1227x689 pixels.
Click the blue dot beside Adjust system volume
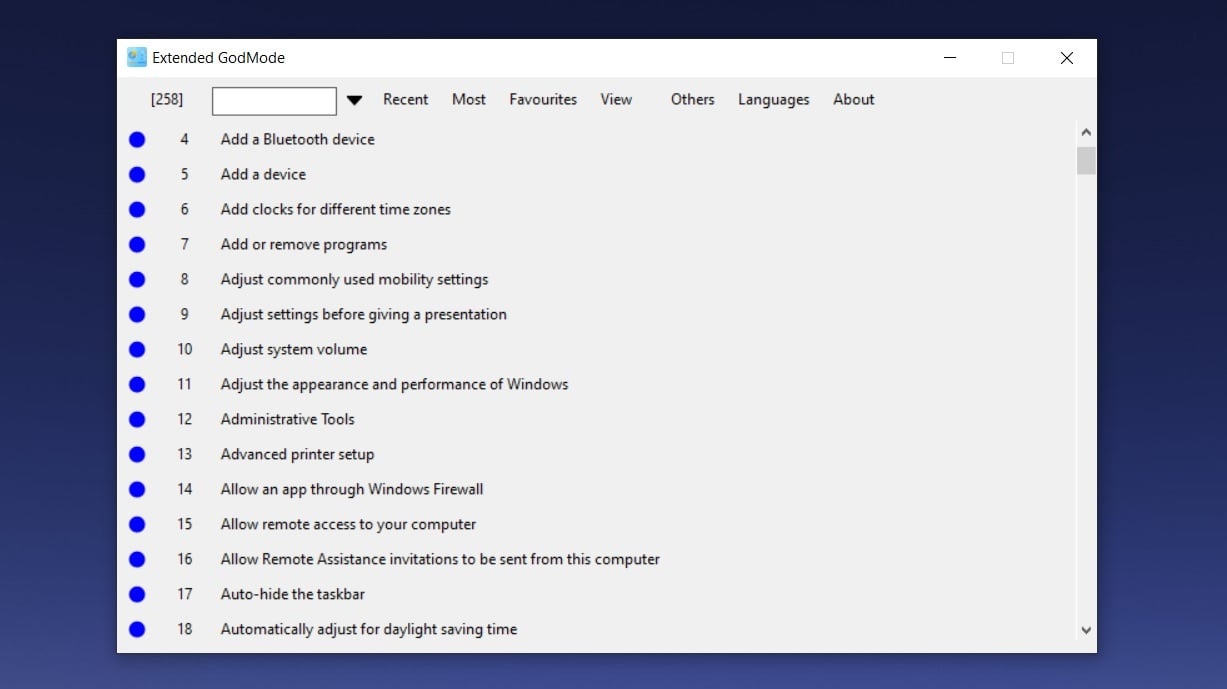click(x=137, y=350)
